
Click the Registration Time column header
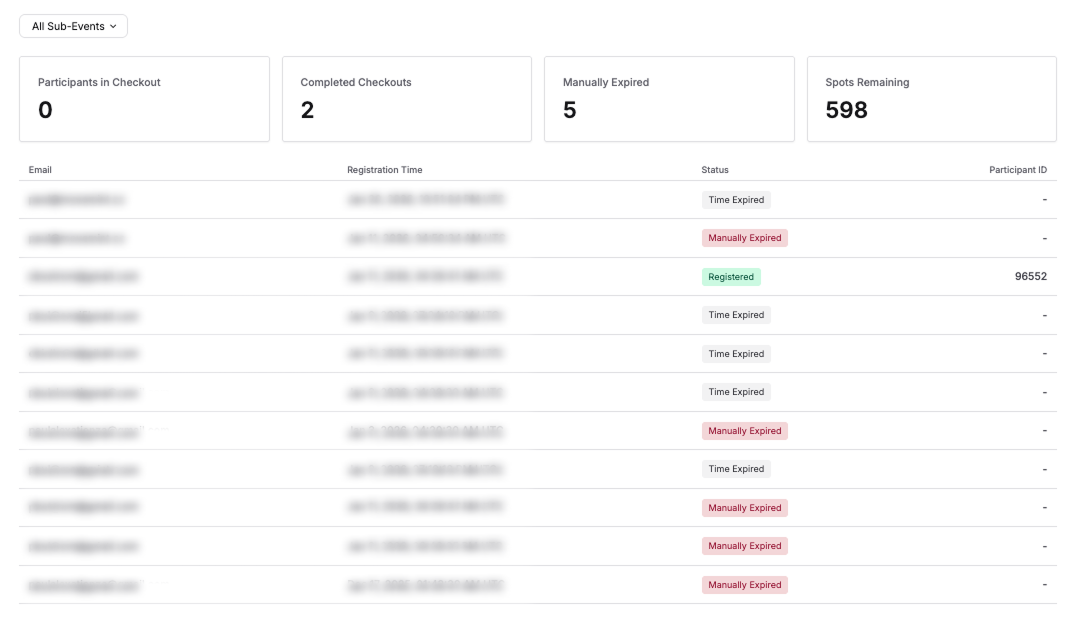click(x=384, y=170)
